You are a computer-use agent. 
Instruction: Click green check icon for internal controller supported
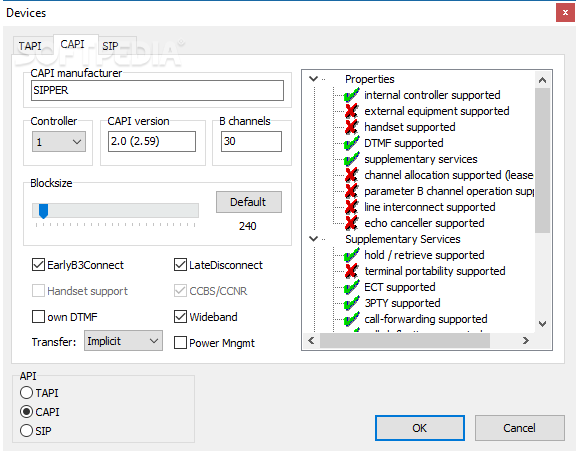pos(351,95)
